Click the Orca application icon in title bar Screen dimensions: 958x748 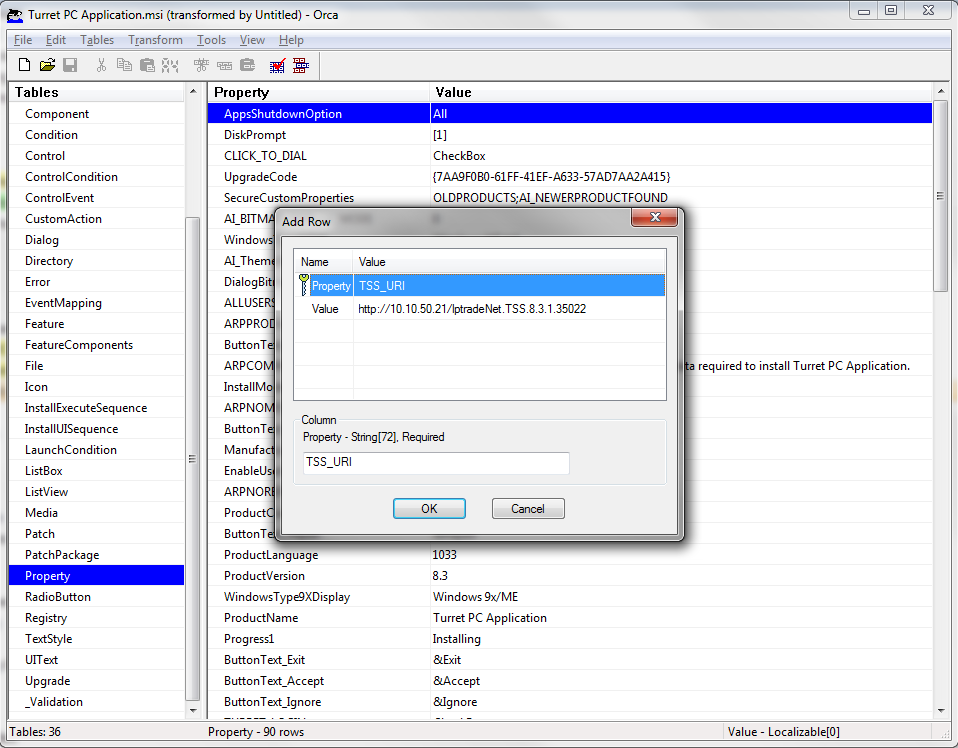[x=15, y=15]
